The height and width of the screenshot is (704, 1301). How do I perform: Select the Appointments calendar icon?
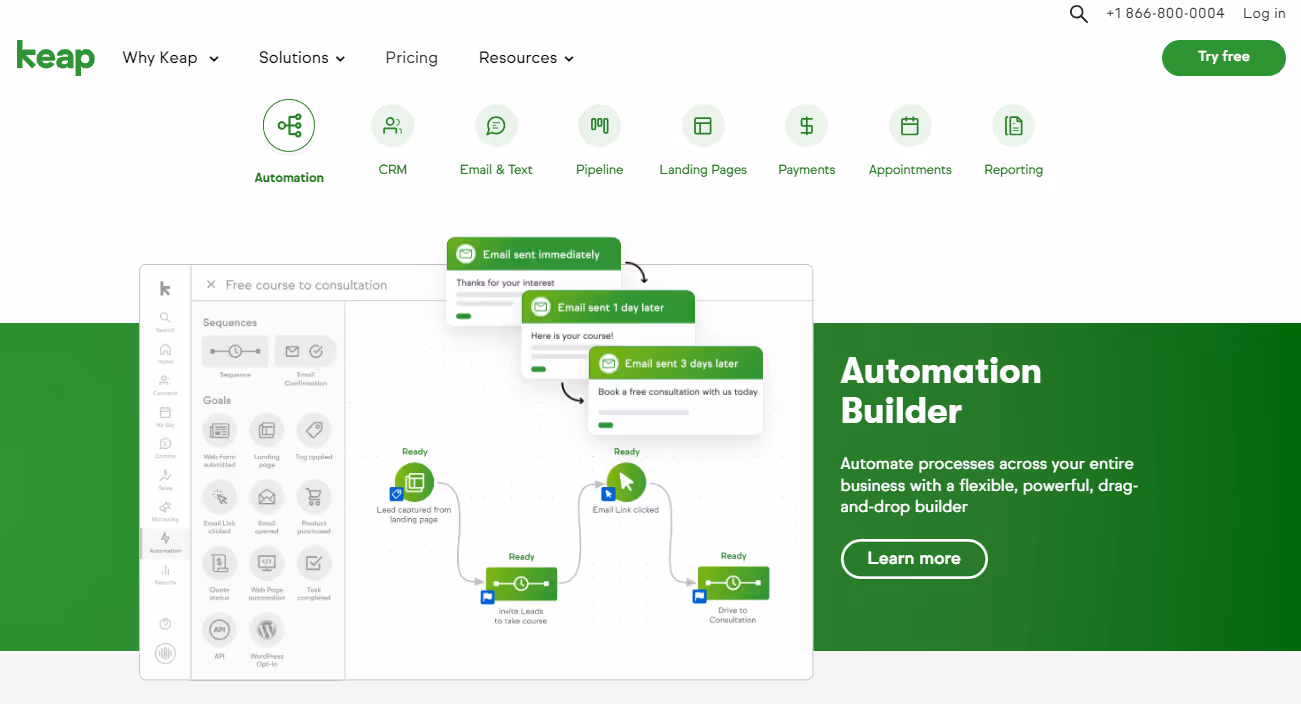coord(910,126)
